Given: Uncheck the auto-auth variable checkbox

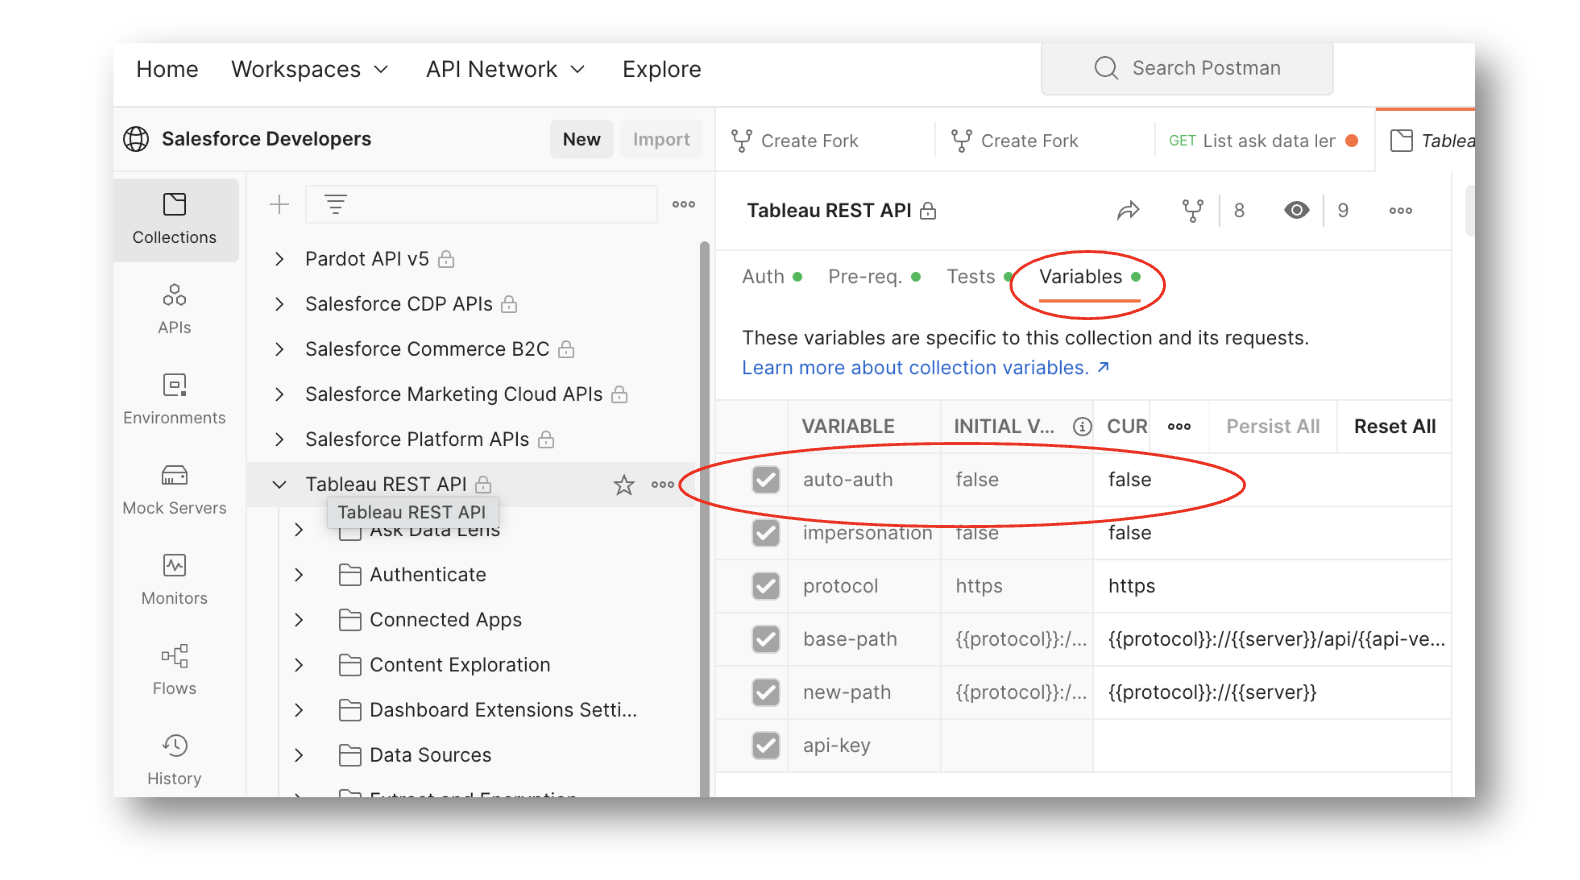Looking at the screenshot, I should click(x=766, y=480).
